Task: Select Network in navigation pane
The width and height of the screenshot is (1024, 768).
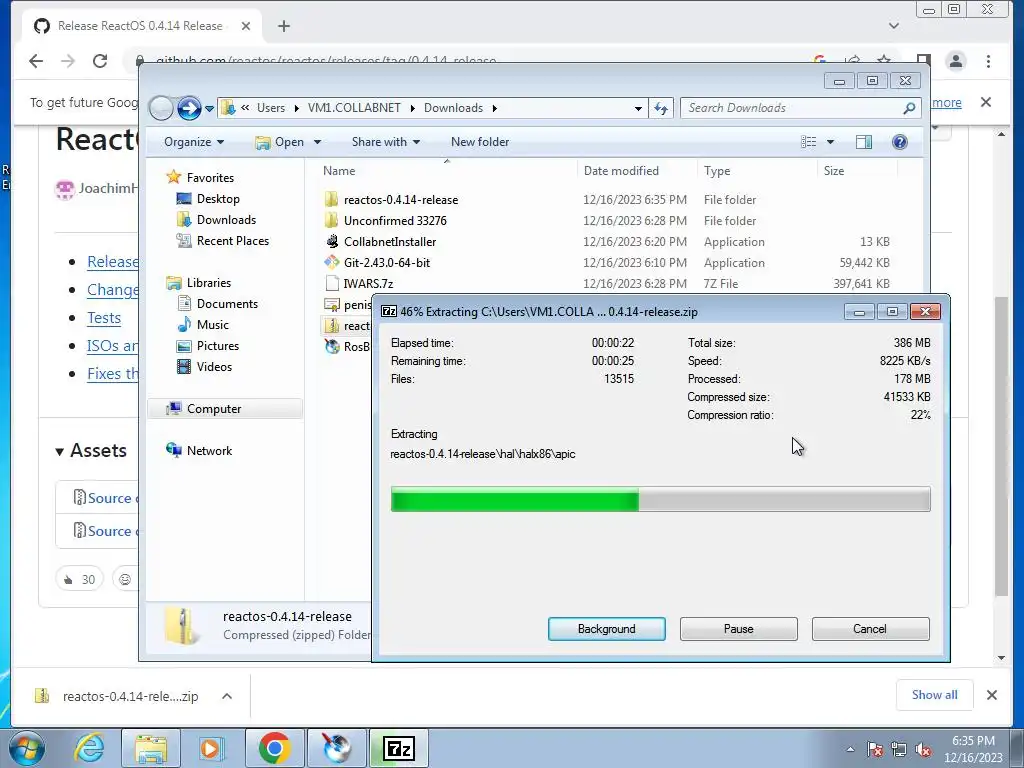Action: tap(209, 451)
